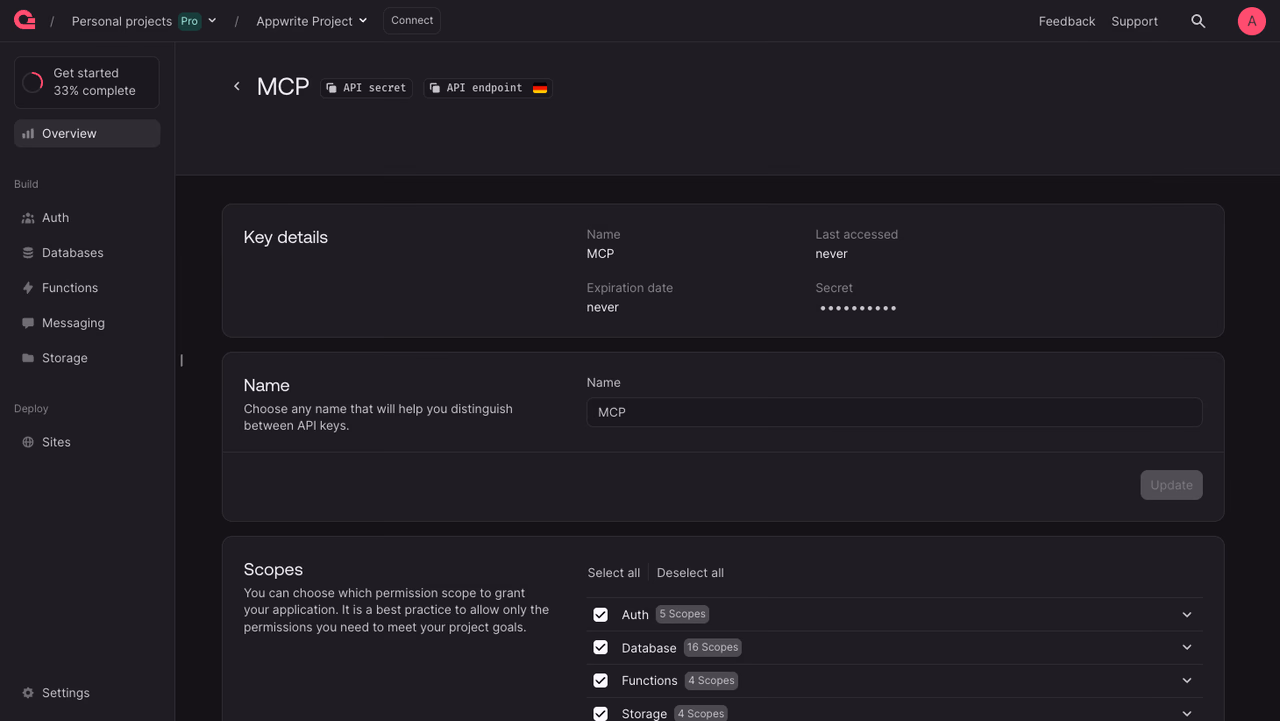Open Functions in the sidebar
The height and width of the screenshot is (721, 1280).
pos(87,288)
